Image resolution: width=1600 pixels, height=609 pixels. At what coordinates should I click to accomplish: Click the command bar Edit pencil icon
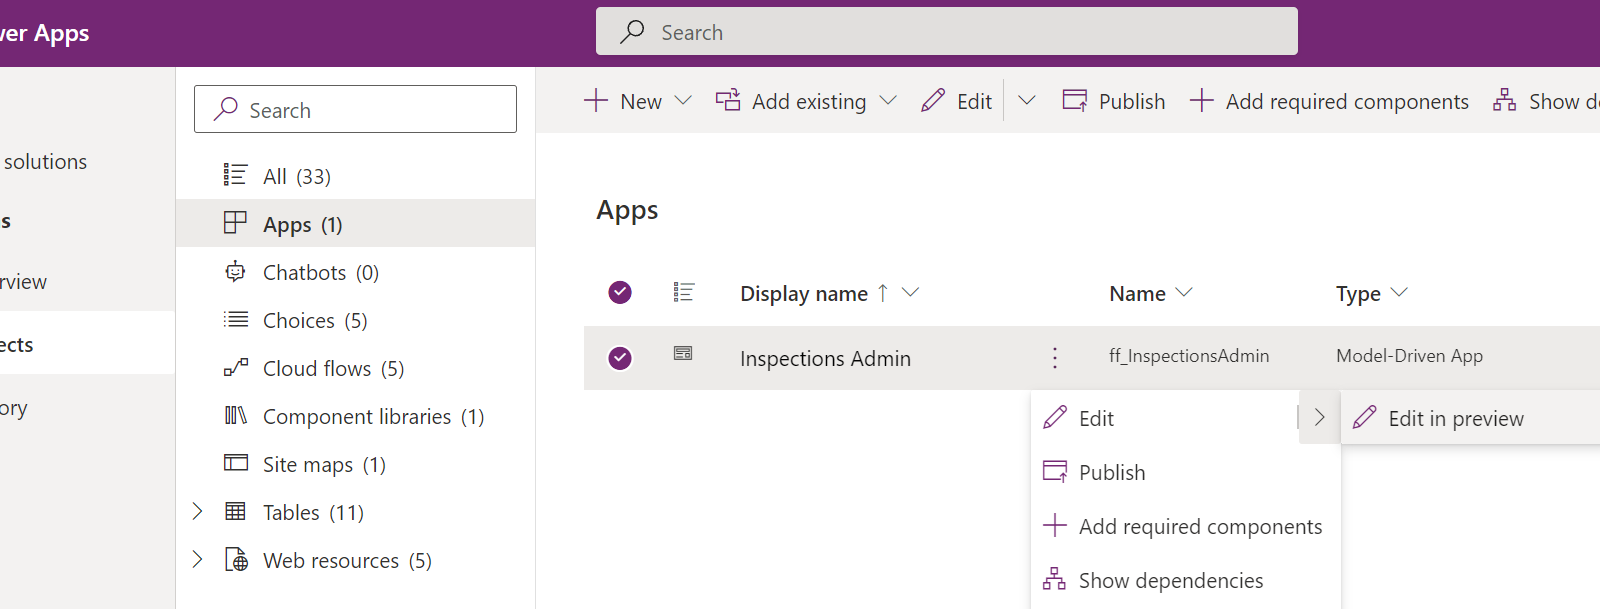933,100
